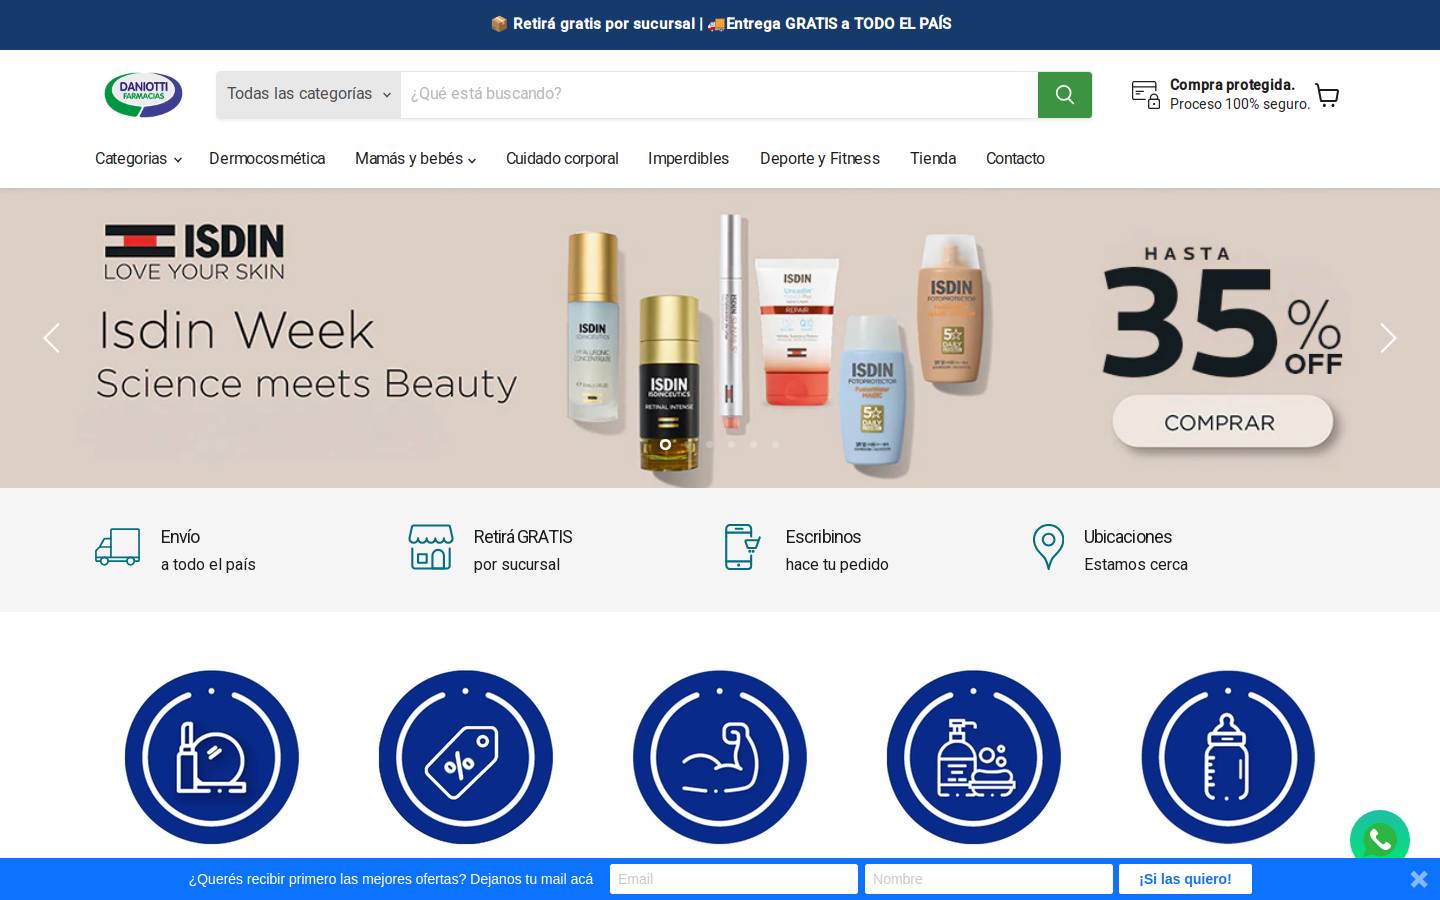Click the secure payment card-lock icon
The image size is (1440, 900).
1146,94
